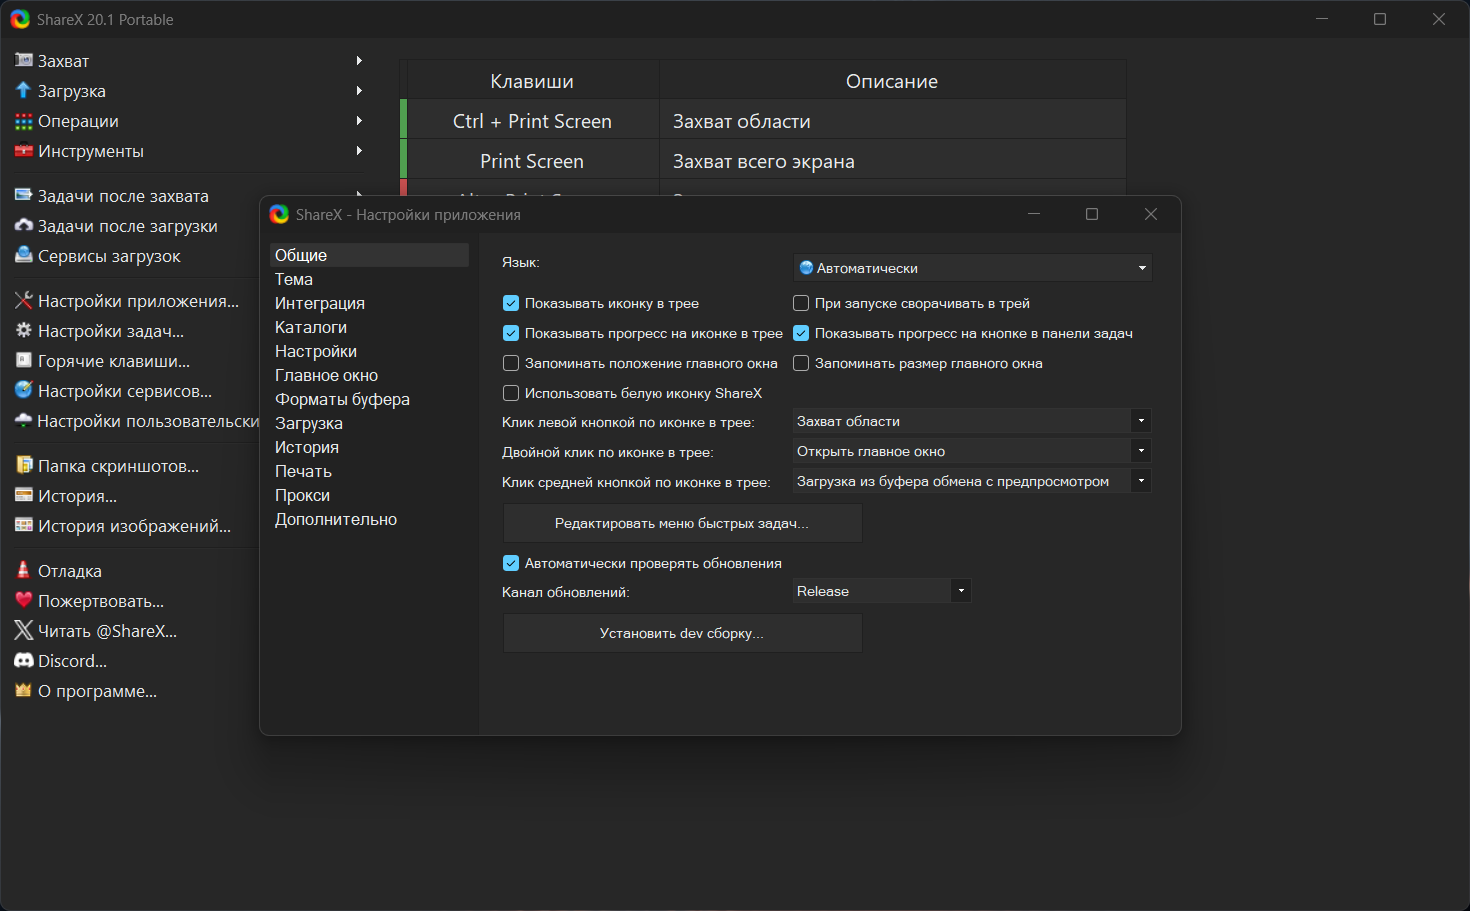The image size is (1470, 911).
Task: Click the Операции colored grid icon
Action: point(24,121)
